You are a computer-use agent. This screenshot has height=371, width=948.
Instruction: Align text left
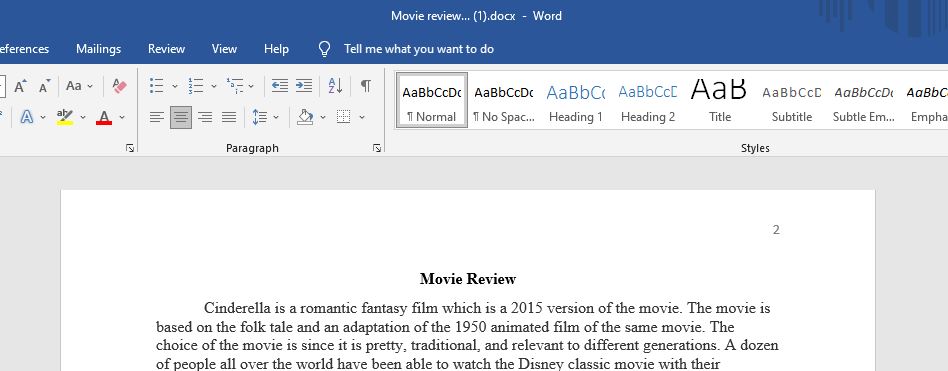click(157, 117)
